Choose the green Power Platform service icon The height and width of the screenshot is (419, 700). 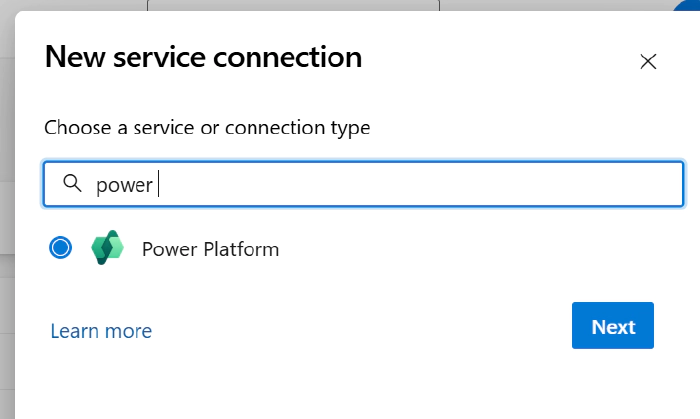pyautogui.click(x=106, y=248)
